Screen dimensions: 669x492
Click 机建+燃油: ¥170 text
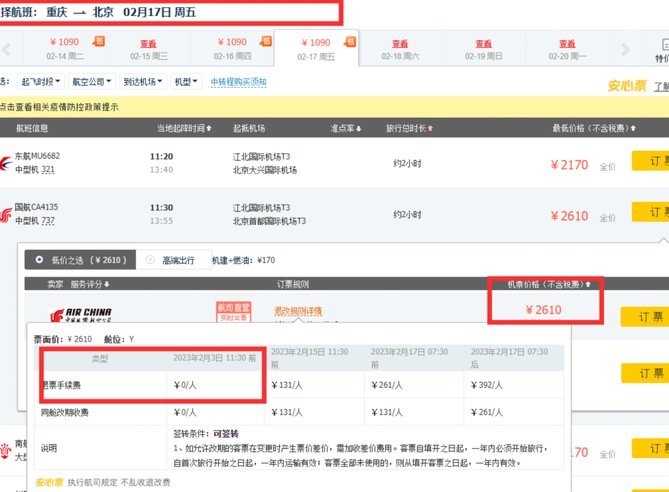click(244, 260)
